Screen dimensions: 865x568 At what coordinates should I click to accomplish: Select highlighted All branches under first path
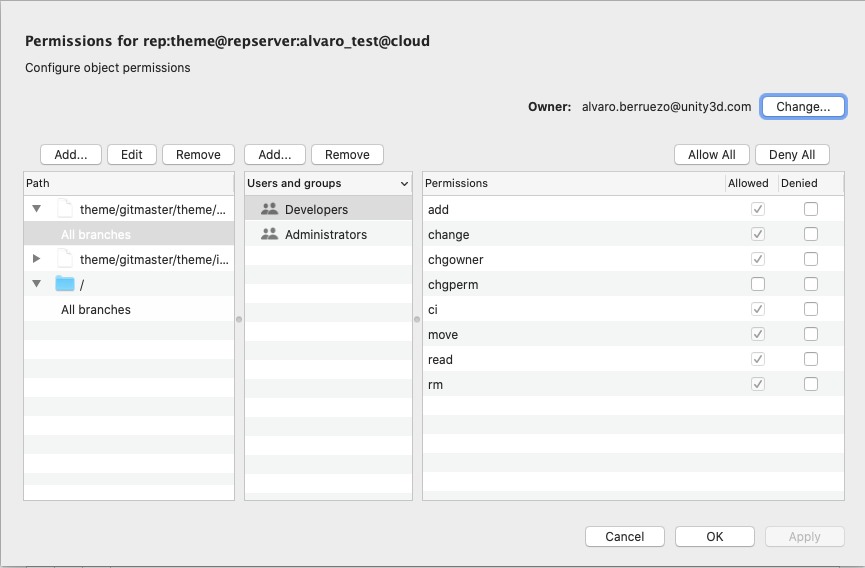129,234
